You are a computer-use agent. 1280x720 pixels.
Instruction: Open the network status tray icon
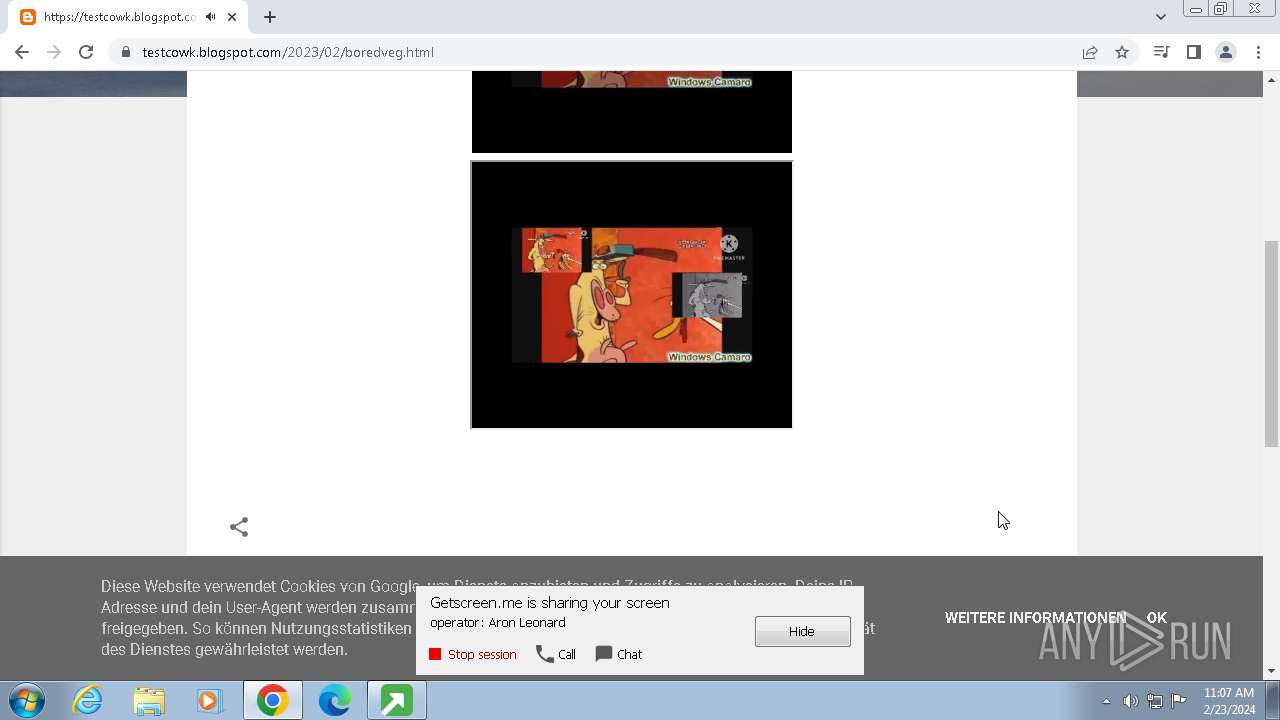point(1155,701)
